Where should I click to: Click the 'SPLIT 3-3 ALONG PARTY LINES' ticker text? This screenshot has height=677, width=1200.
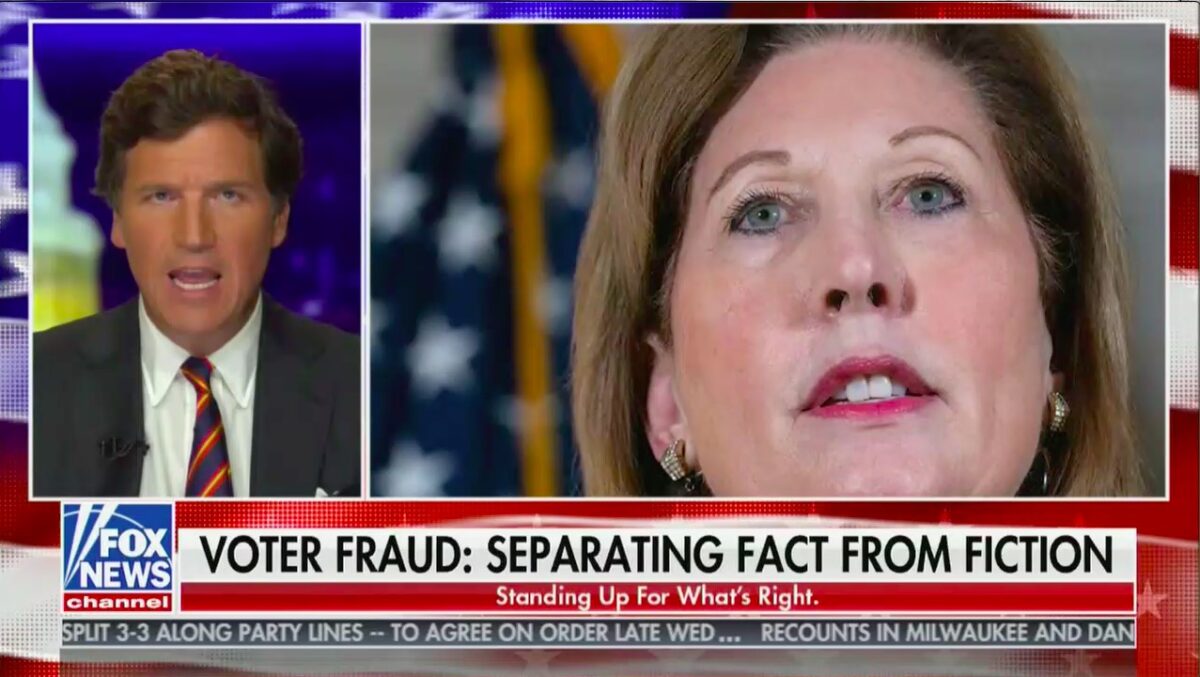tap(213, 633)
